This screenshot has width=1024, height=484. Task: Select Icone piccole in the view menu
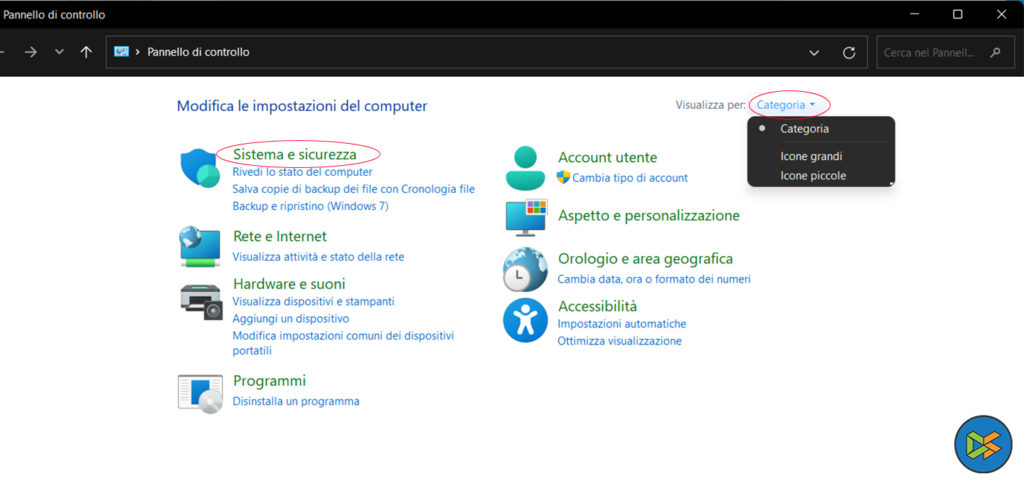pos(813,176)
